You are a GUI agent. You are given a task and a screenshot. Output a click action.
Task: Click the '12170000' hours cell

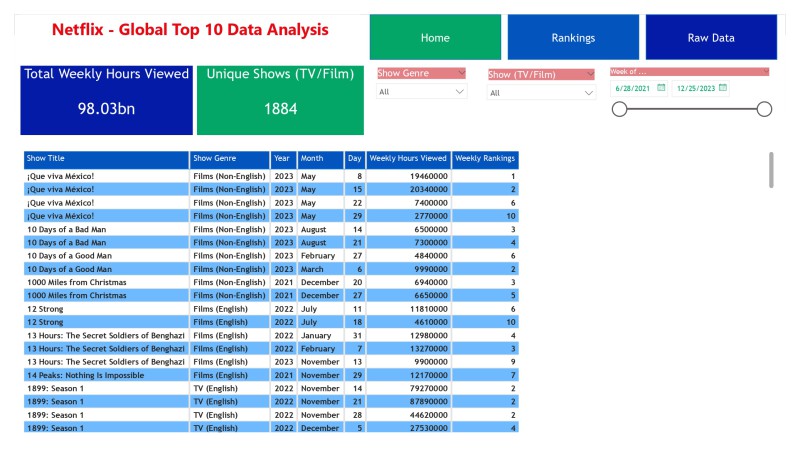pos(429,375)
